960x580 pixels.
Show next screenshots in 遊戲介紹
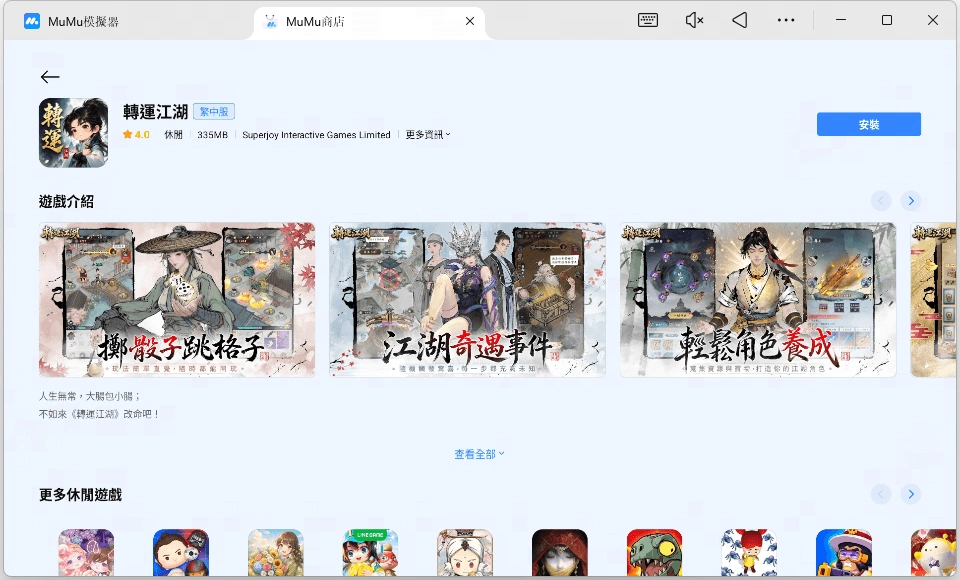click(911, 201)
